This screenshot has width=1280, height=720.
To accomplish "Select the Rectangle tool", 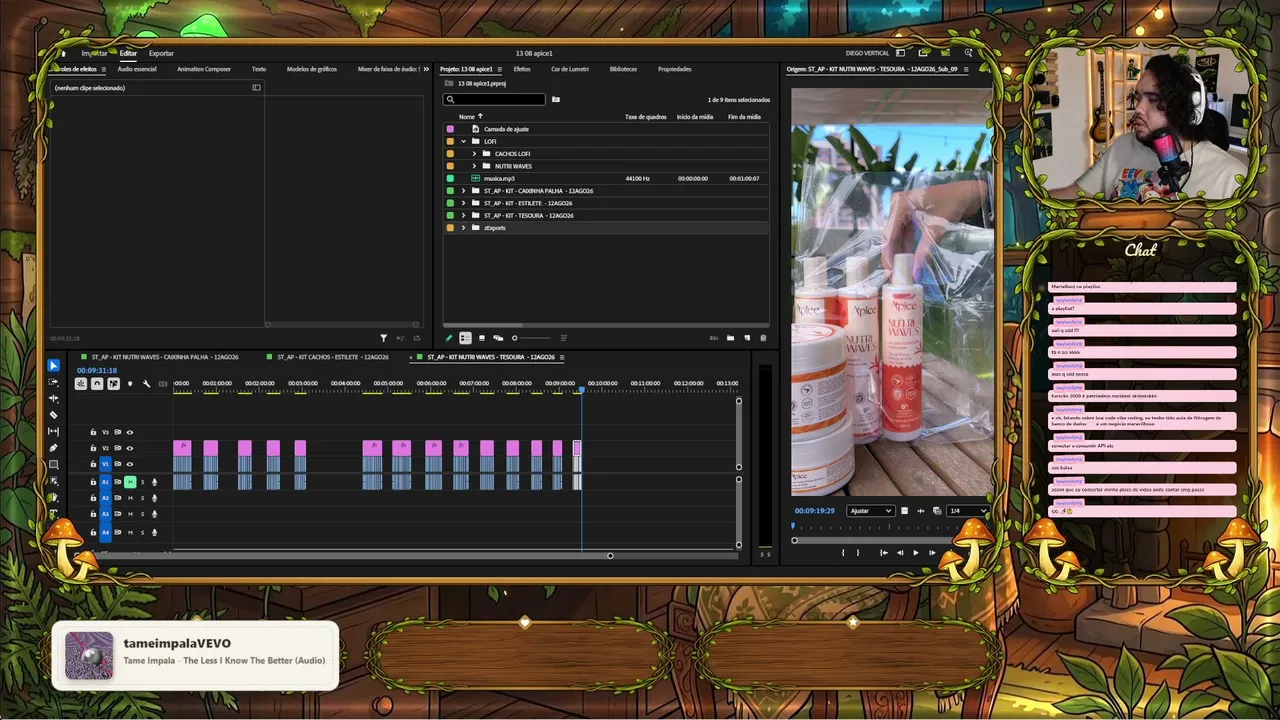I will coord(54,464).
